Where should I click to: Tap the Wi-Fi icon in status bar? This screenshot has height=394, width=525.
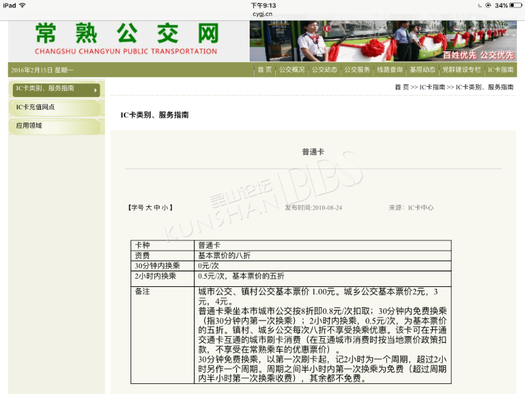pos(22,5)
